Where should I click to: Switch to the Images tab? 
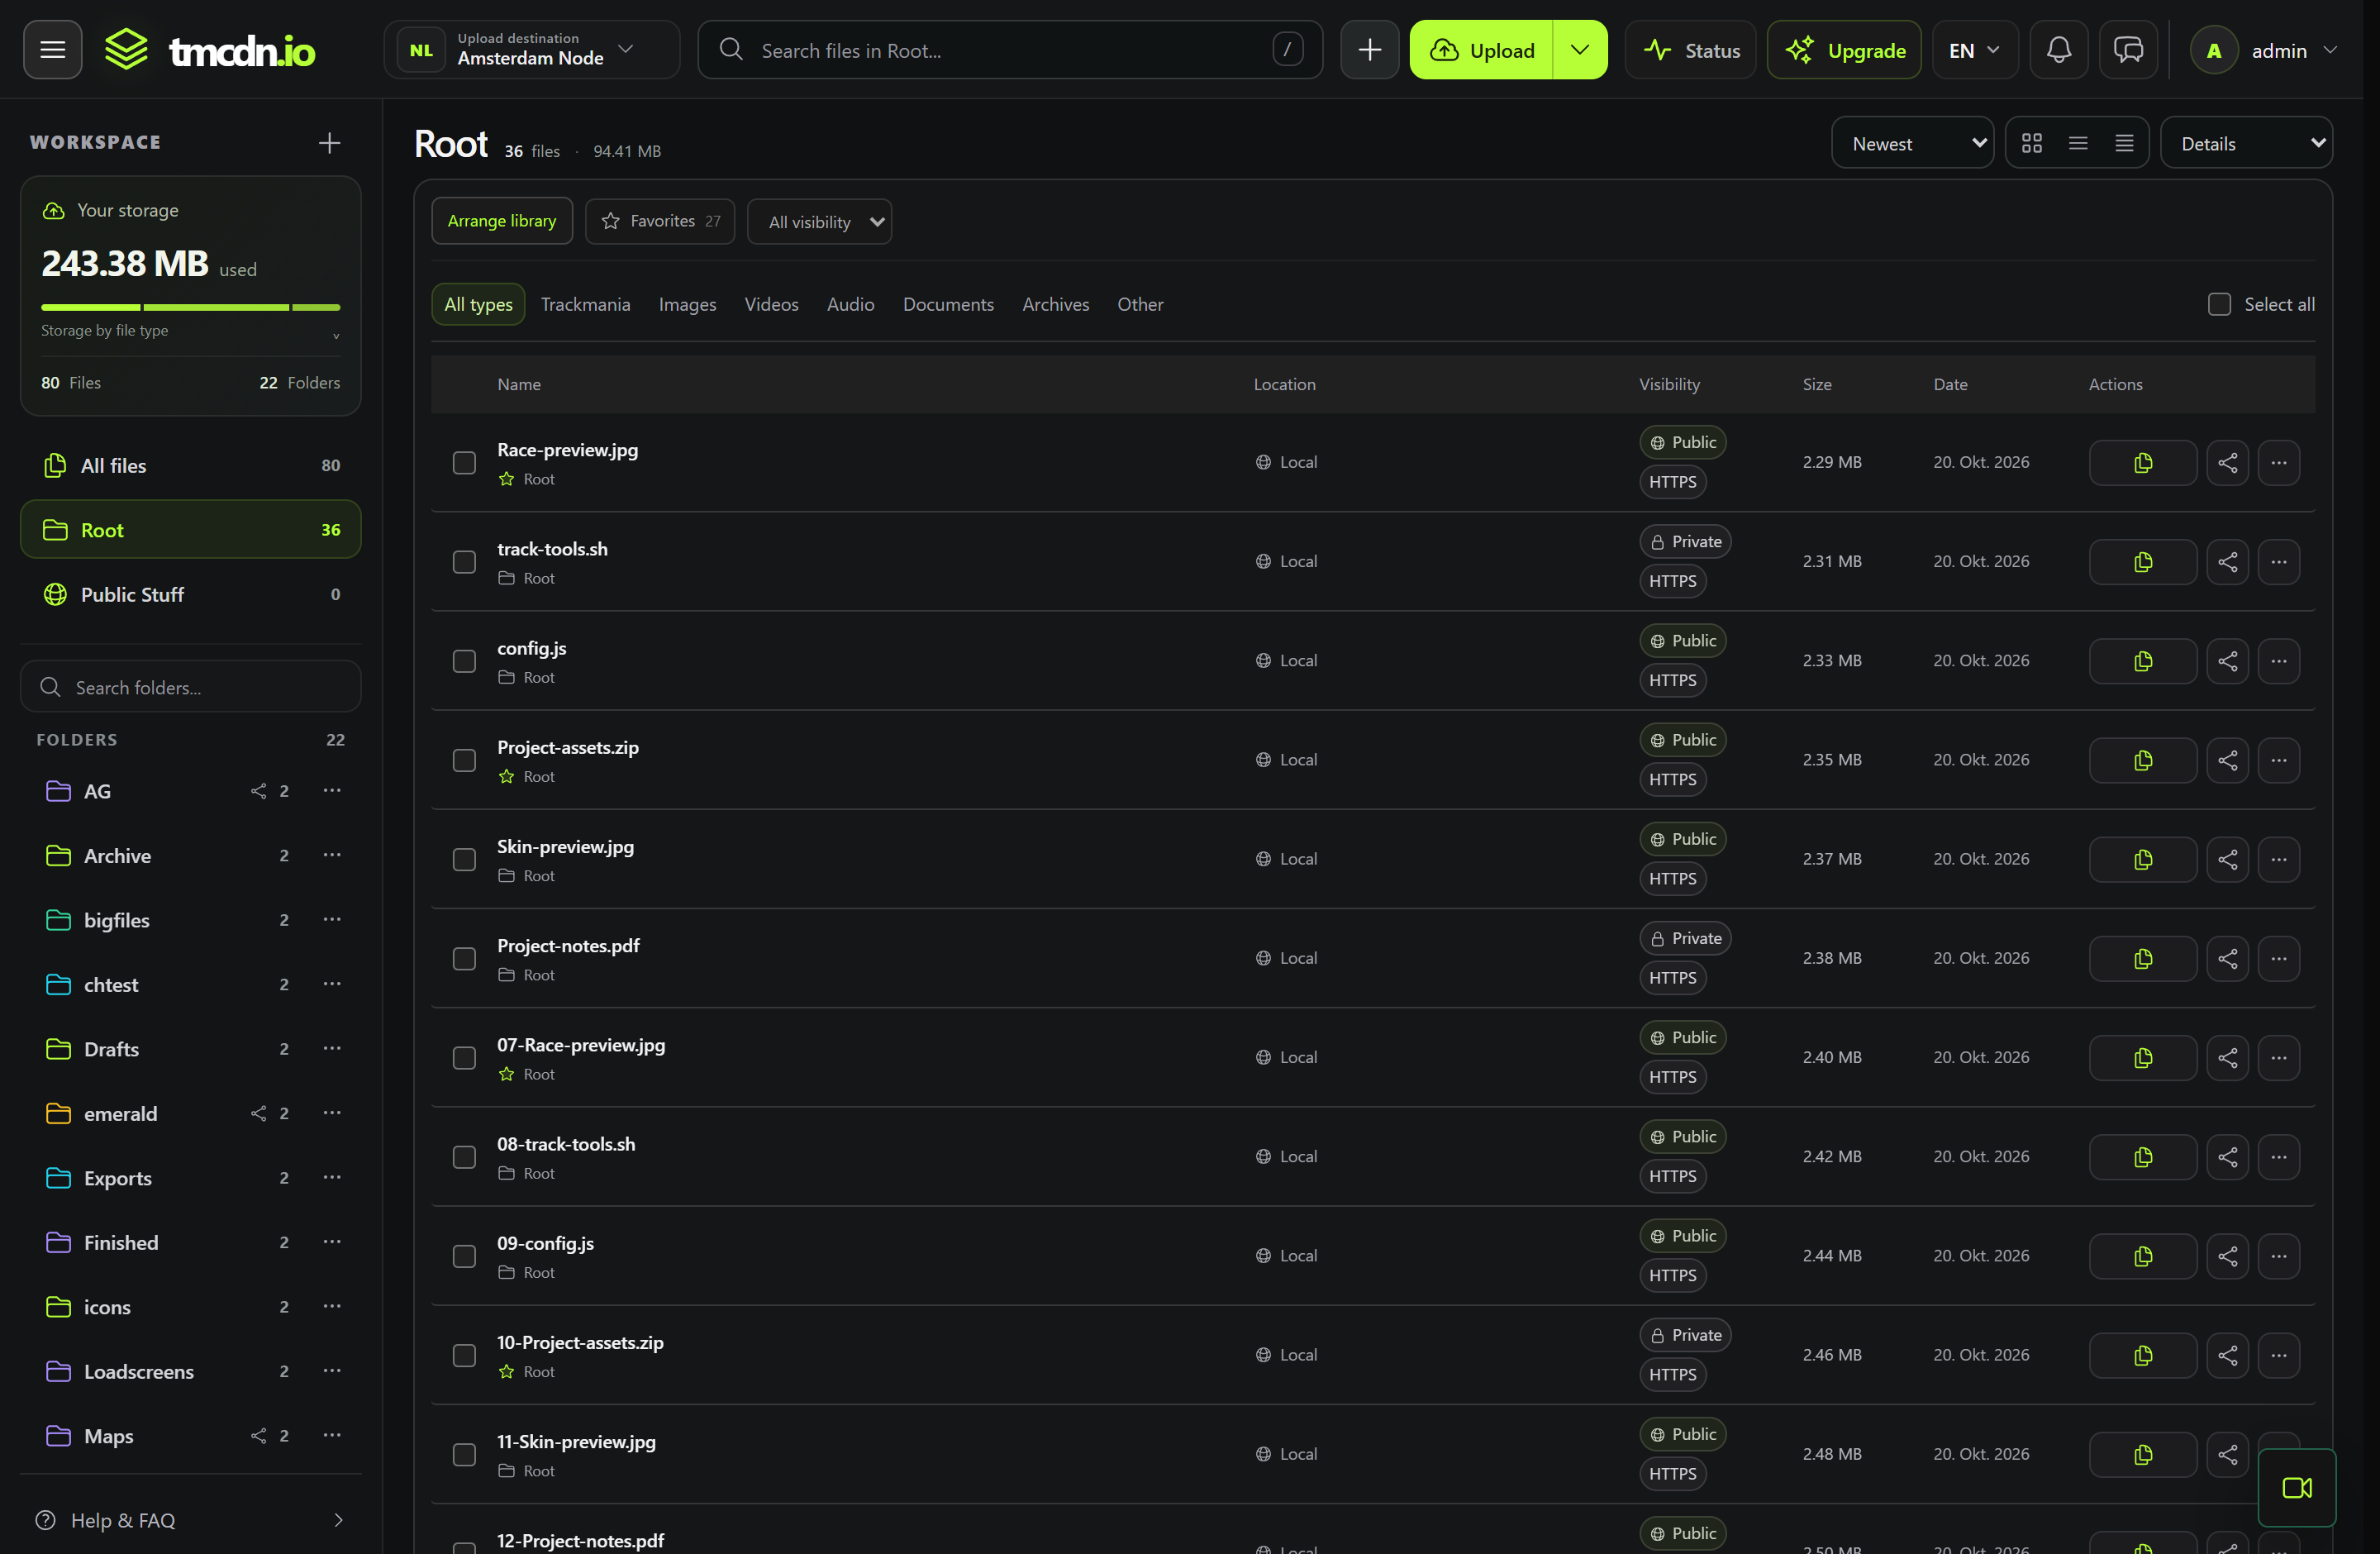[x=687, y=304]
